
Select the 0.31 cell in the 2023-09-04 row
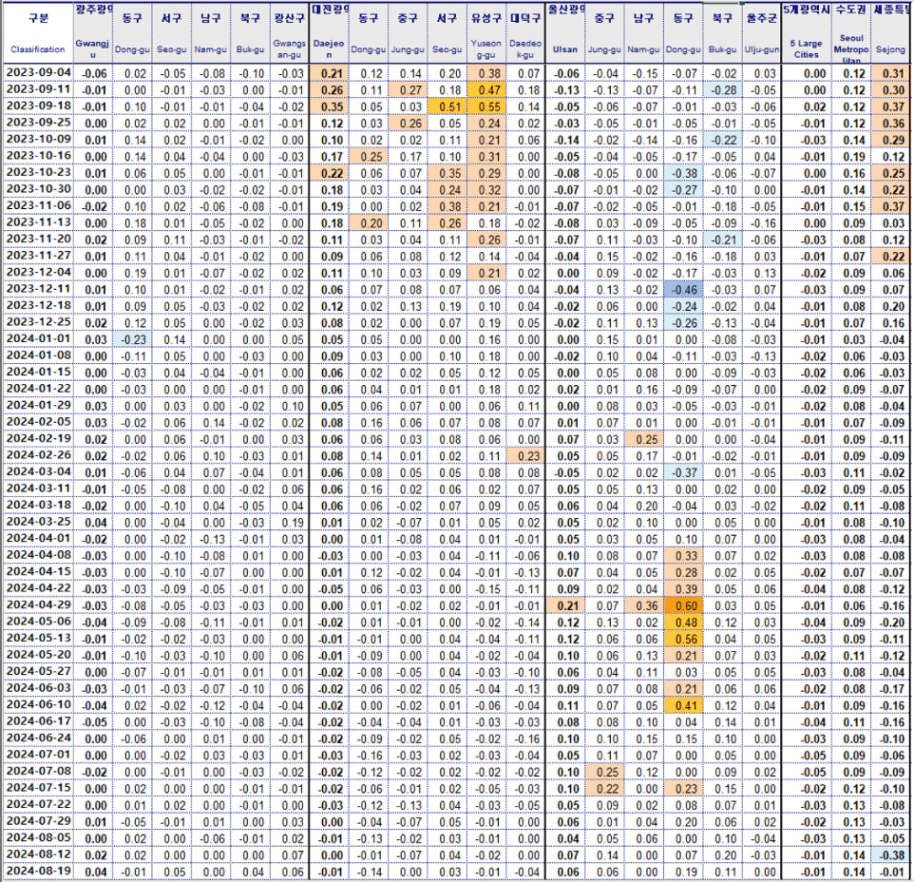[891, 73]
